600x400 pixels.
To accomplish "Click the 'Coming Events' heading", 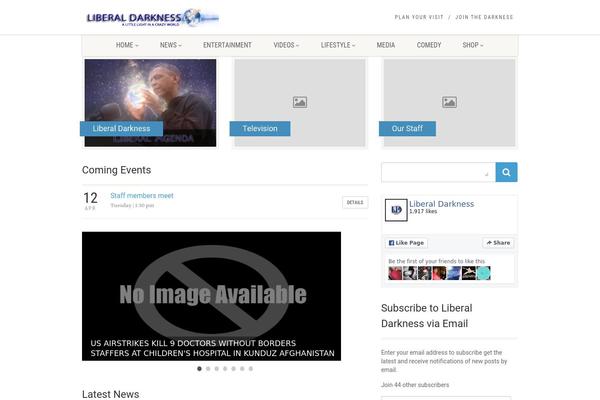I will [116, 170].
